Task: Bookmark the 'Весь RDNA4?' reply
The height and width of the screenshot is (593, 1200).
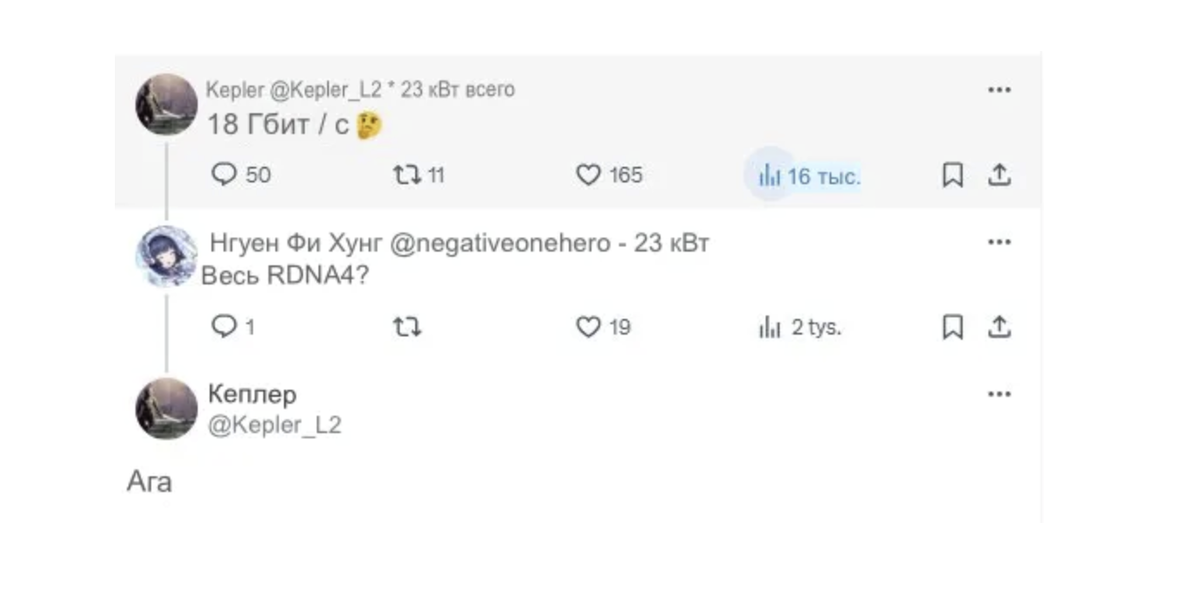Action: click(952, 326)
